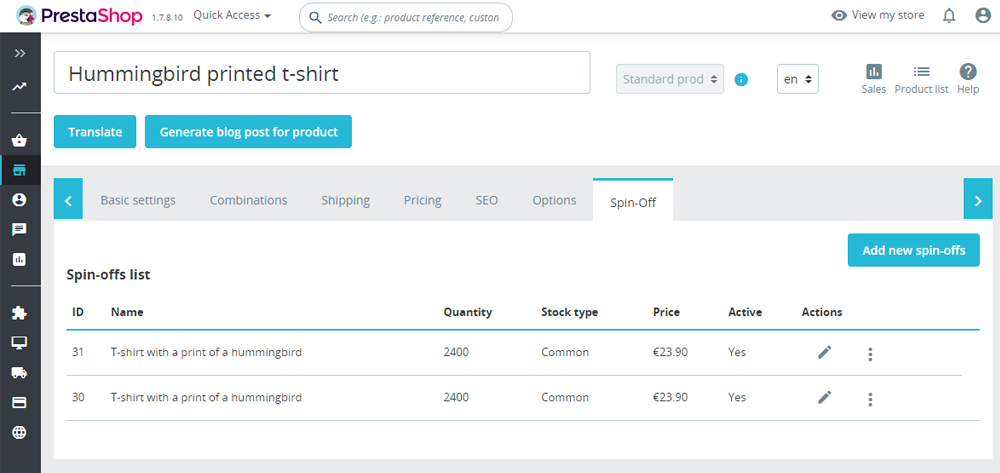
Task: Open the Quick Access dropdown
Action: point(232,15)
